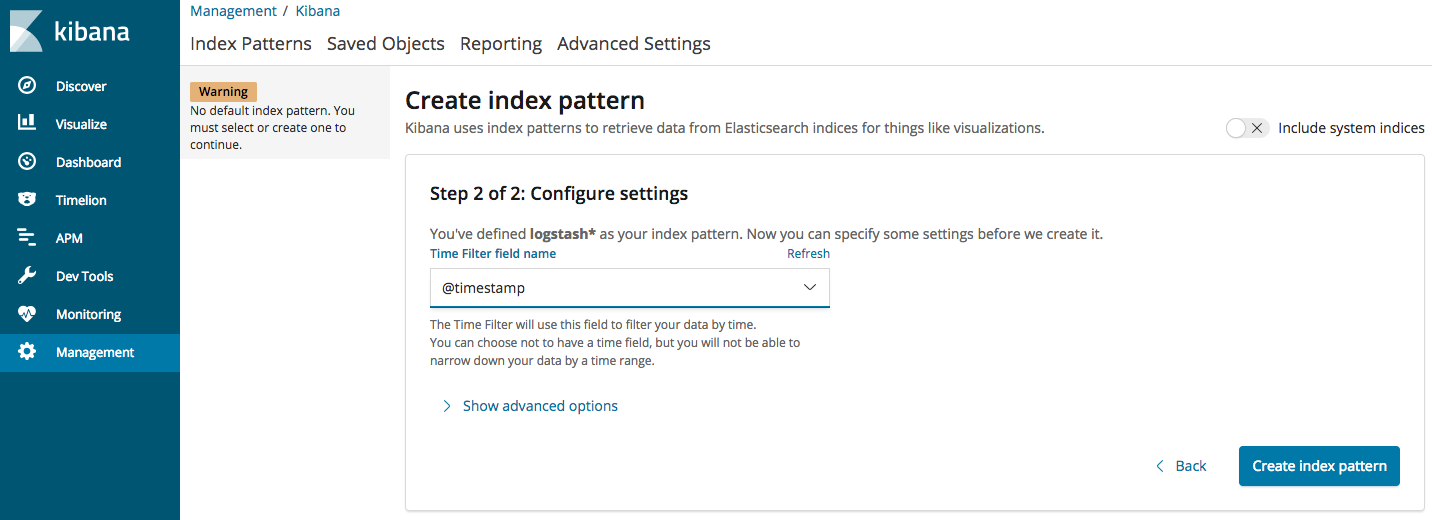Go Back to previous step
The width and height of the screenshot is (1432, 520).
[1181, 466]
